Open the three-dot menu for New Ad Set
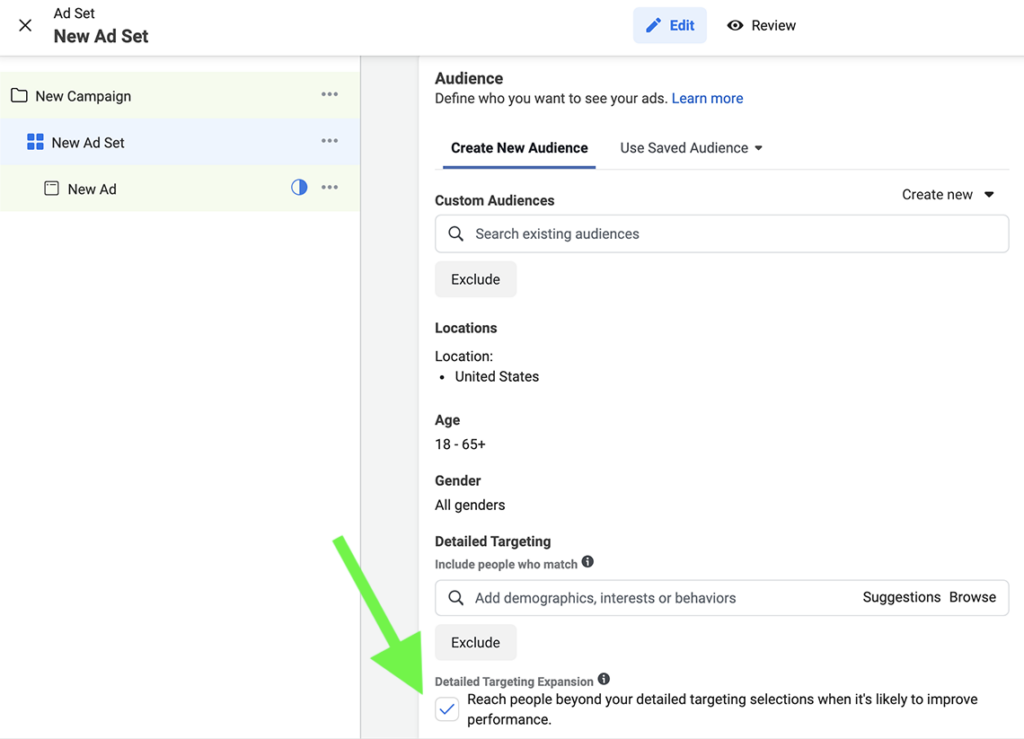This screenshot has height=739, width=1024. click(x=330, y=141)
